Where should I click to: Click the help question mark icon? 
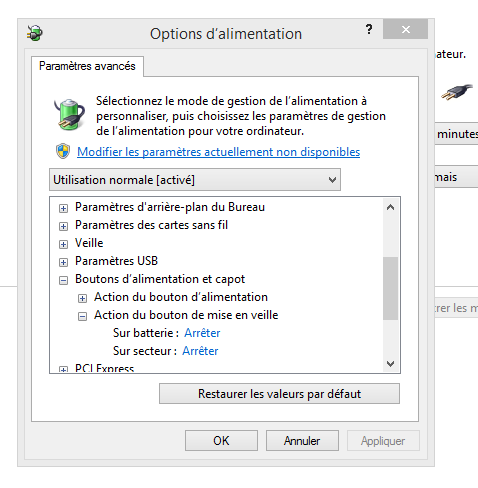369,29
